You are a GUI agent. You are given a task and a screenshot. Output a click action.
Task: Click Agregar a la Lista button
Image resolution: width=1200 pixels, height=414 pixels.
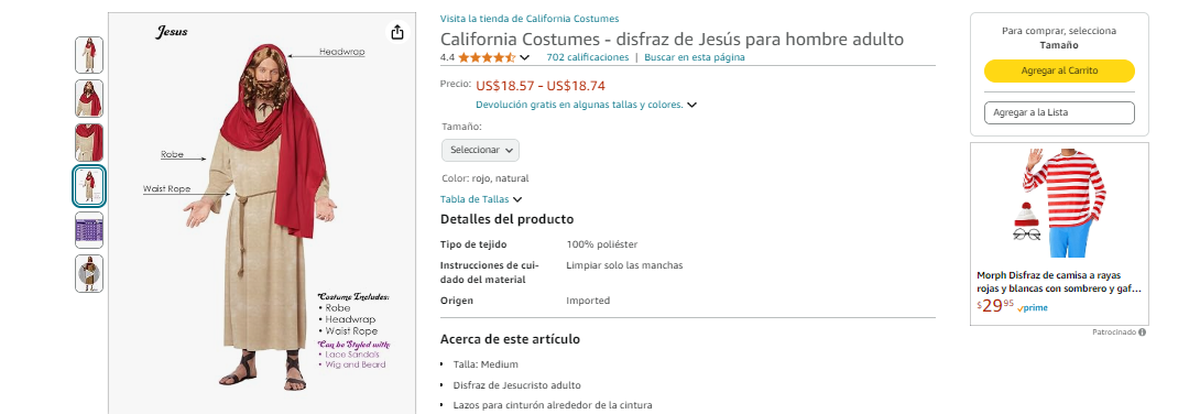(x=1059, y=113)
